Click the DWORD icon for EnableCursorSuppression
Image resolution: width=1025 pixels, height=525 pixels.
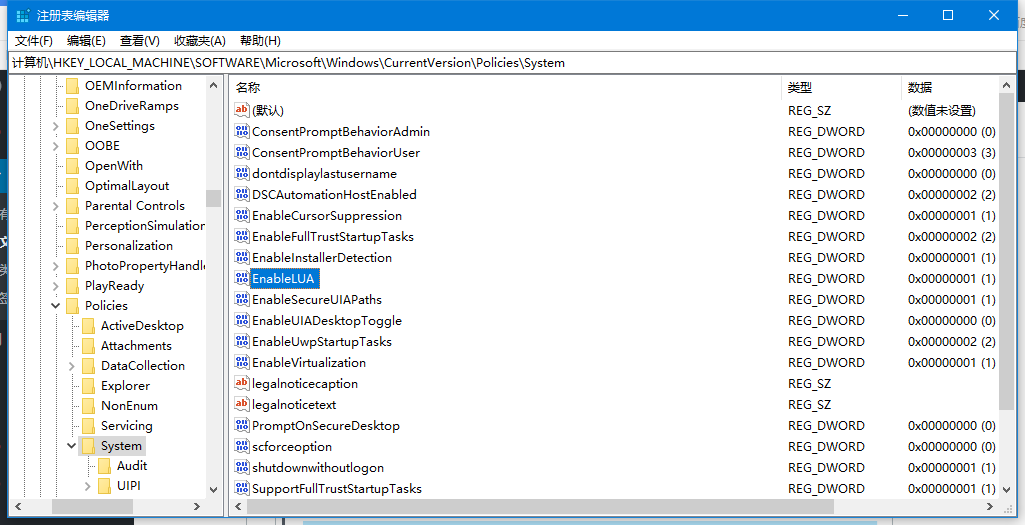click(x=242, y=215)
